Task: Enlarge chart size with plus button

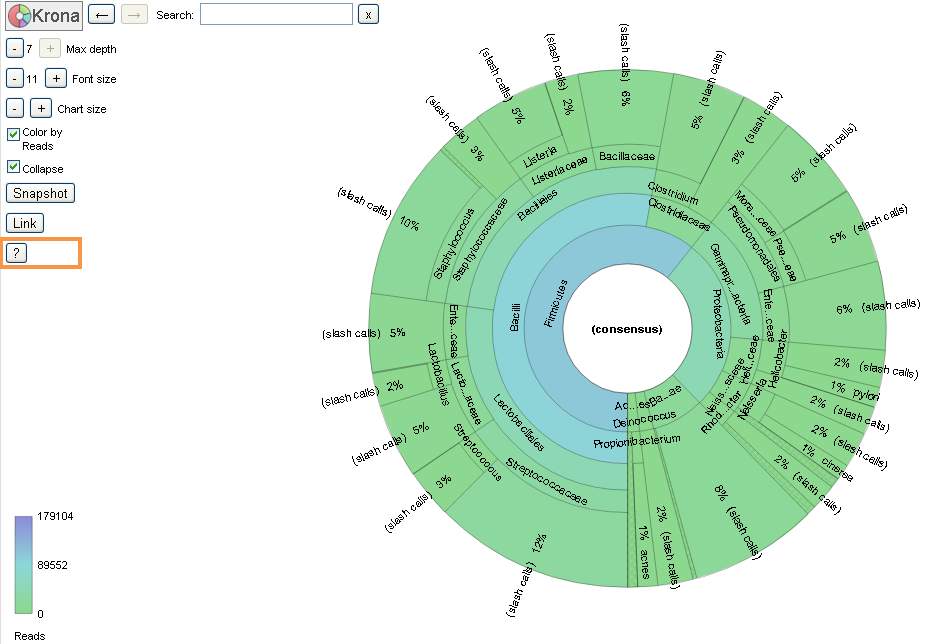Action: [x=41, y=108]
